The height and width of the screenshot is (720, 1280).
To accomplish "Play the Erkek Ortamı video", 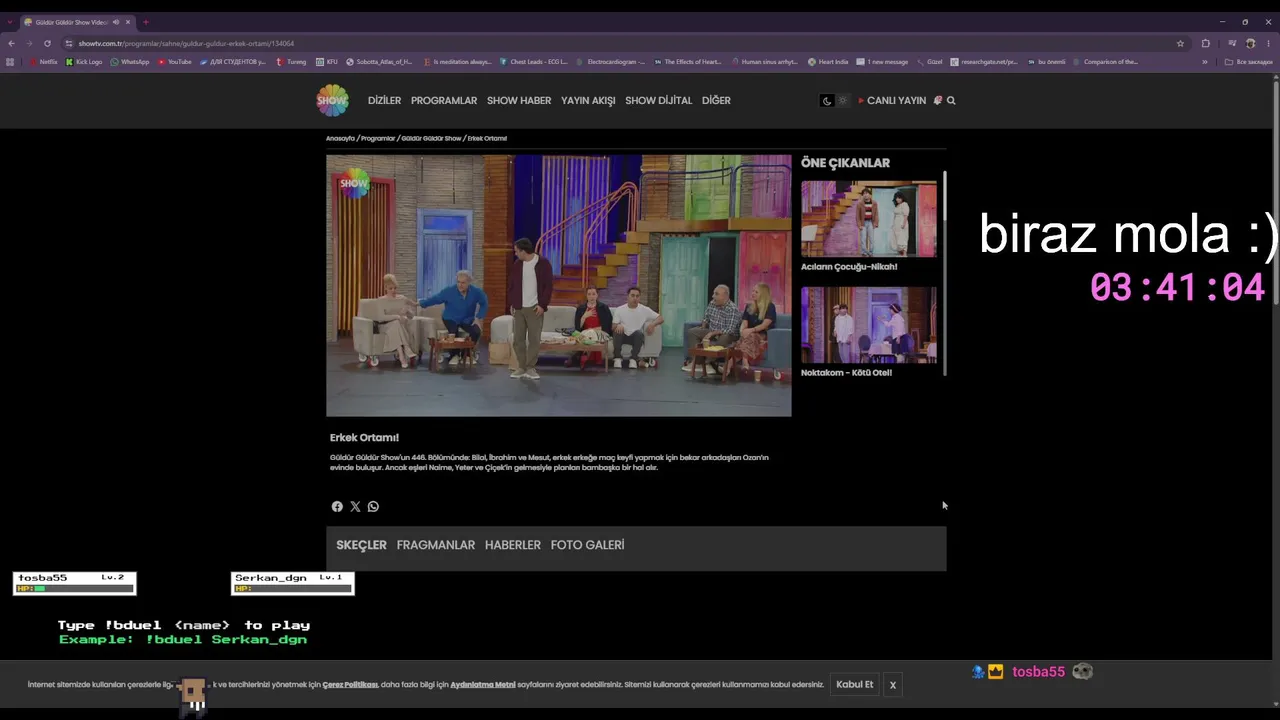I will (558, 285).
